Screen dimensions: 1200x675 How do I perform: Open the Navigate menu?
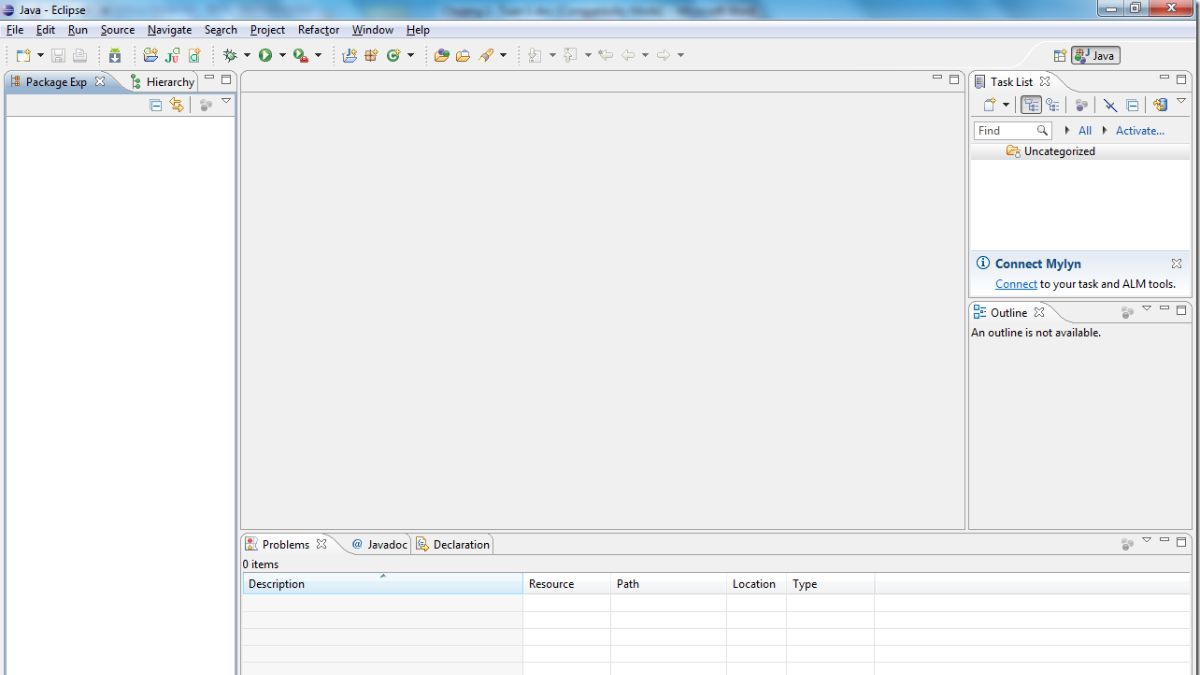pos(169,30)
